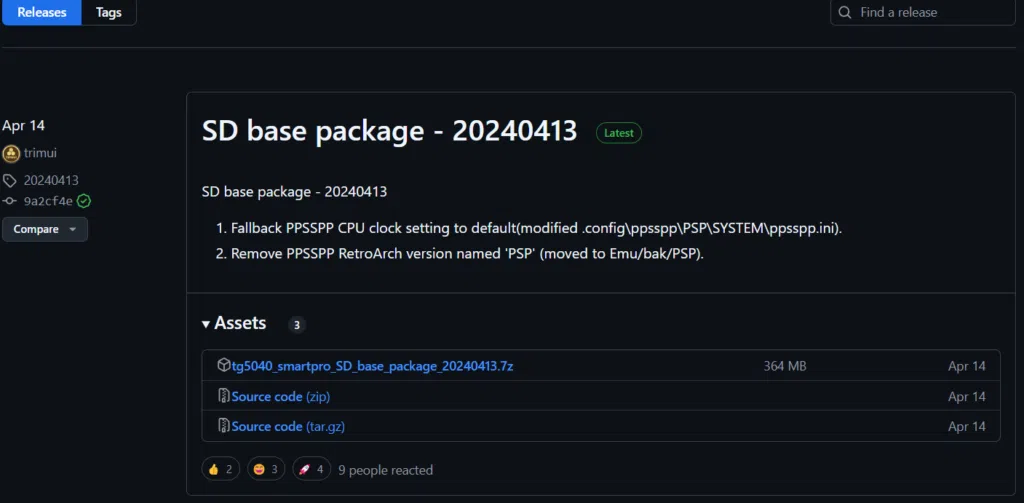This screenshot has height=503, width=1024.
Task: Open the Compare dropdown
Action: (45, 229)
